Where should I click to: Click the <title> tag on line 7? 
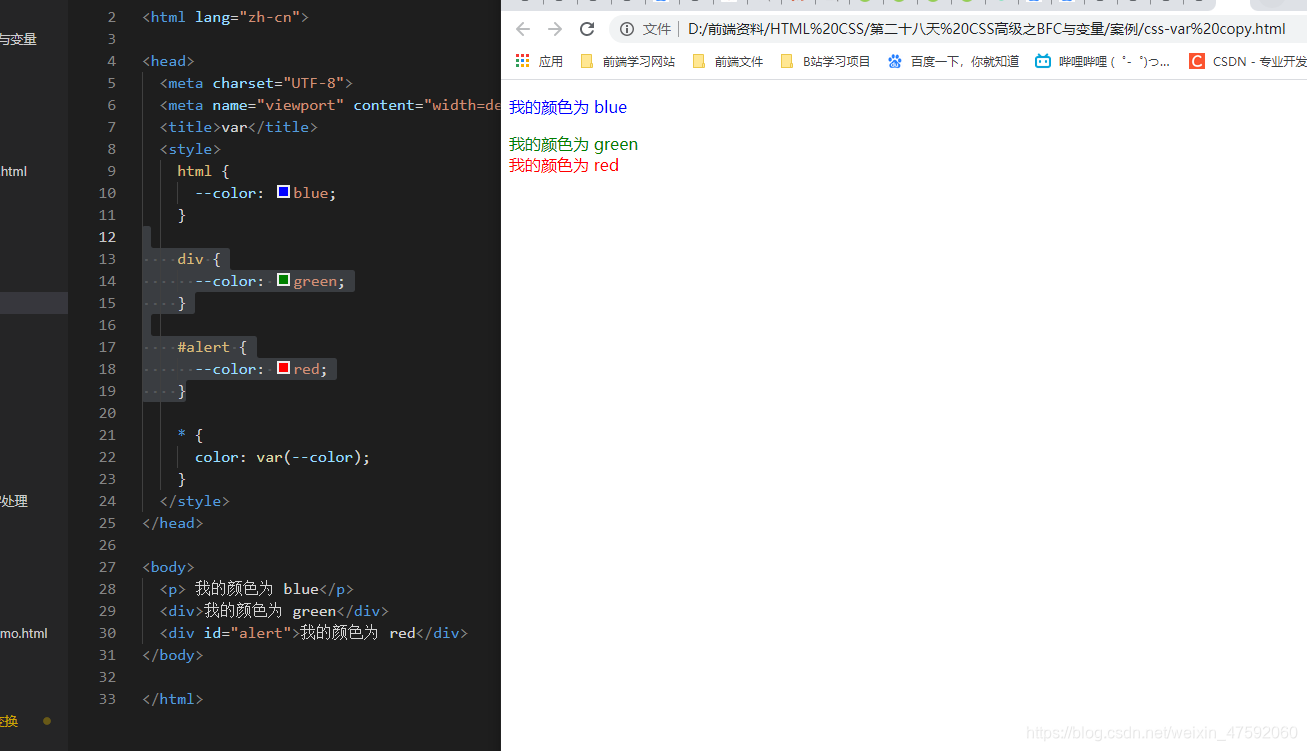pyautogui.click(x=190, y=127)
